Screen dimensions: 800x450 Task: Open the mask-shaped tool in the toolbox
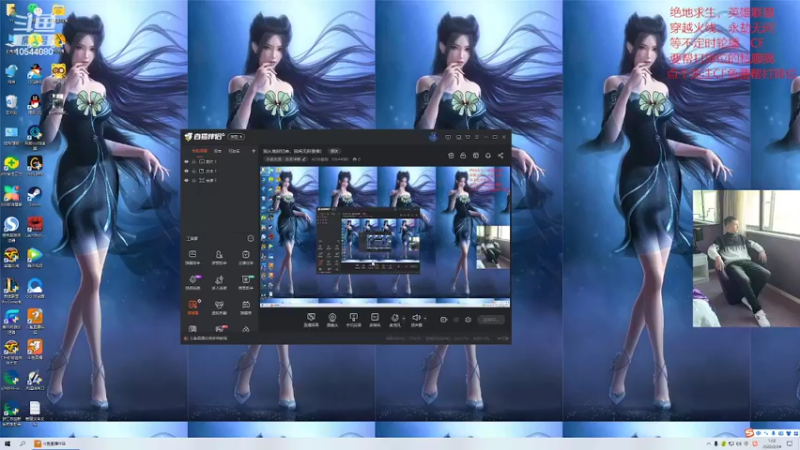(x=219, y=307)
